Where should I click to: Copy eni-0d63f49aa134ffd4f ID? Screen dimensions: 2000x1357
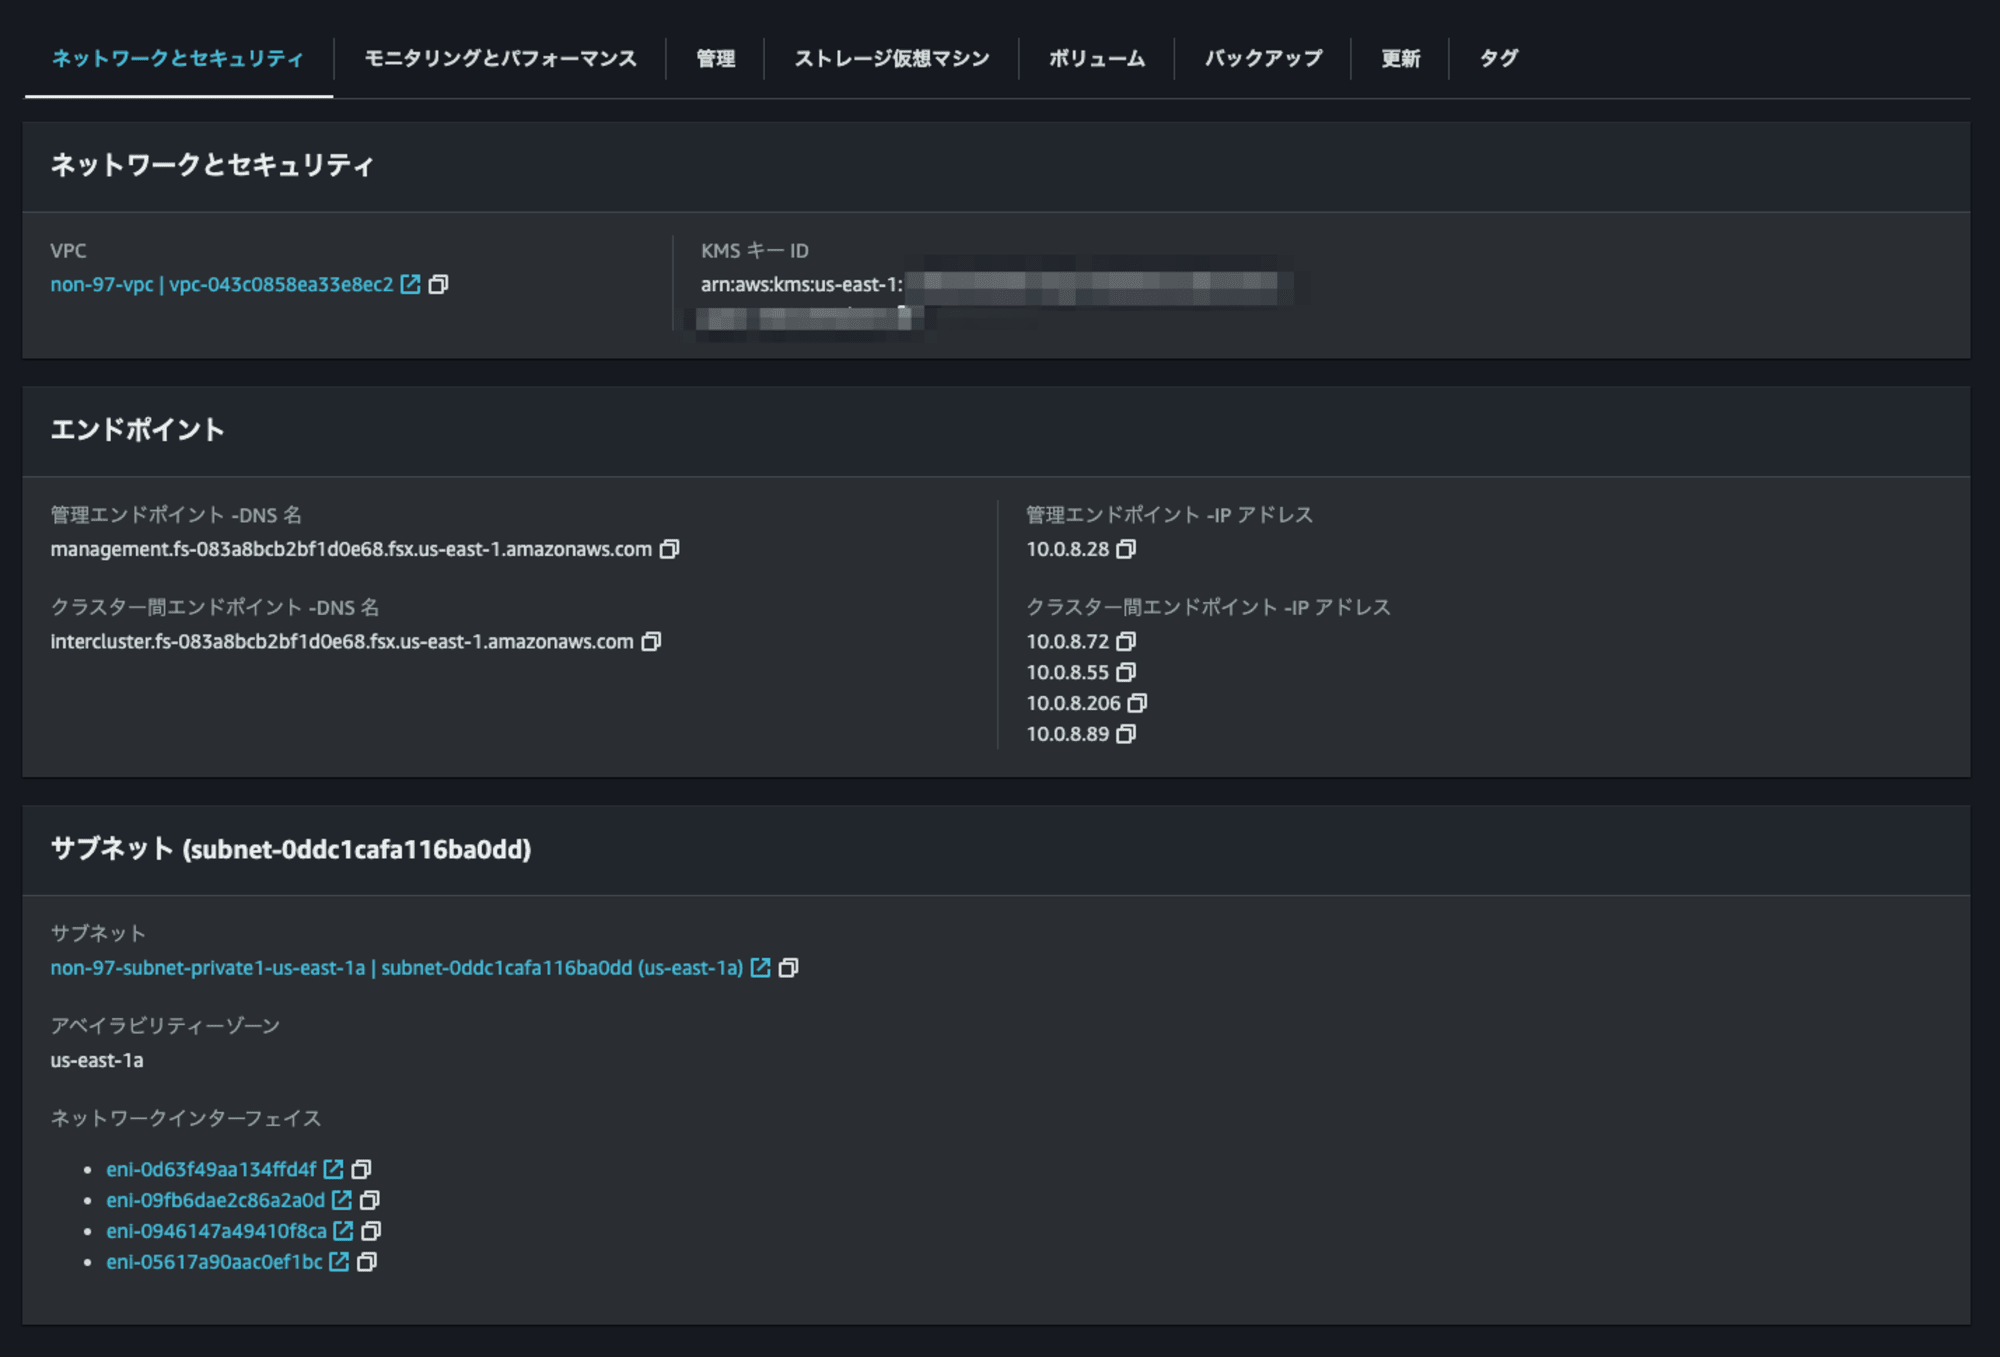pos(361,1169)
